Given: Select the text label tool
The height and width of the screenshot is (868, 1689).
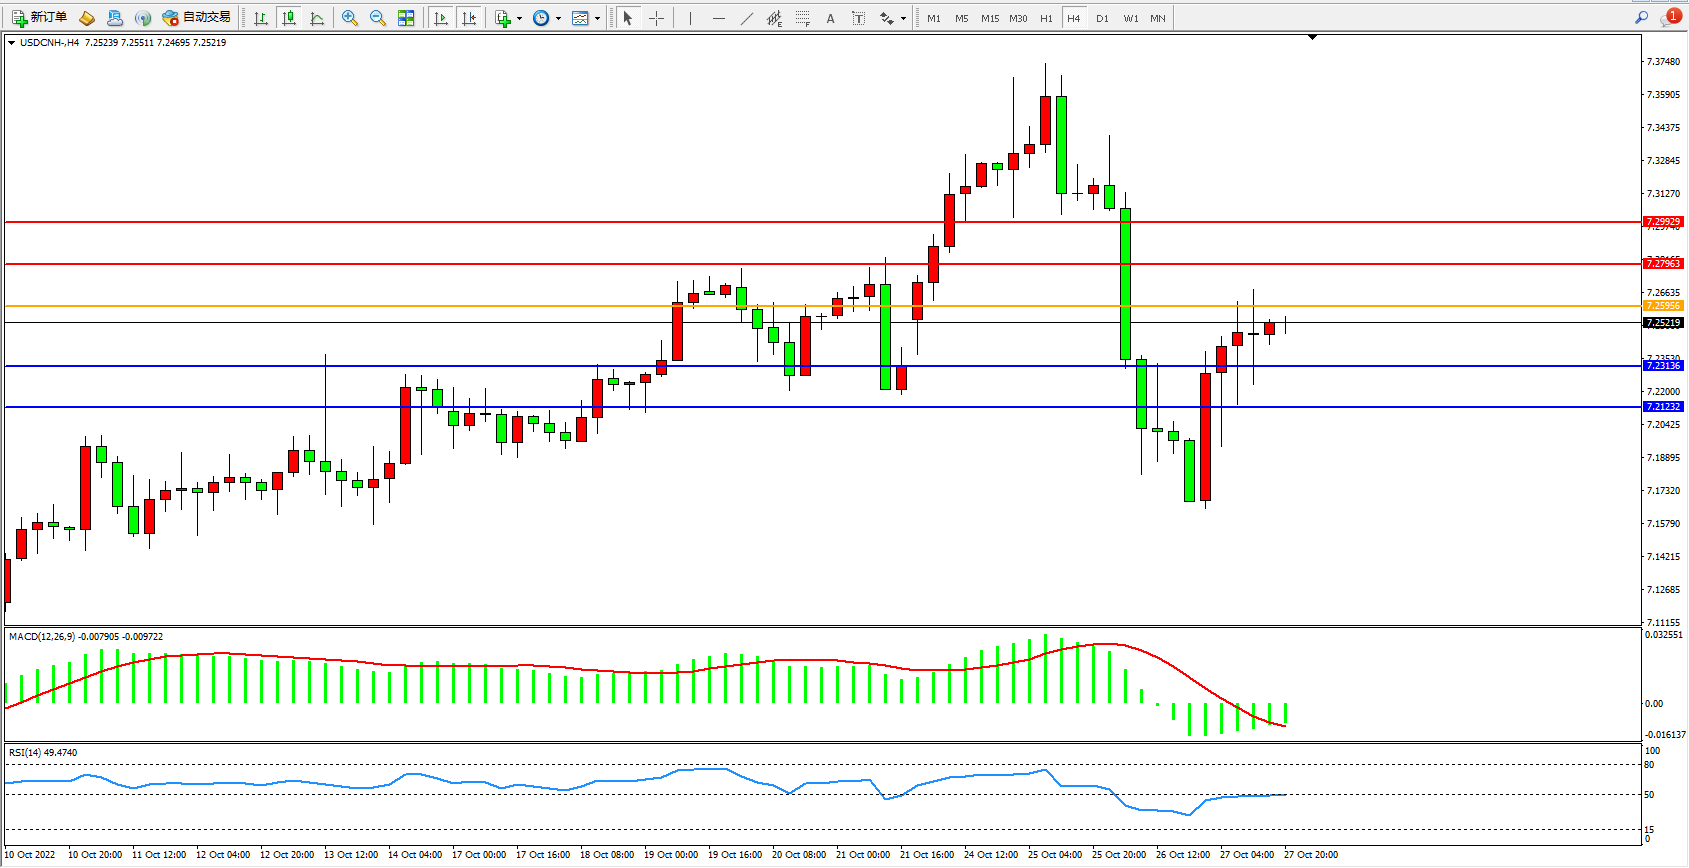Looking at the screenshot, I should 858,18.
